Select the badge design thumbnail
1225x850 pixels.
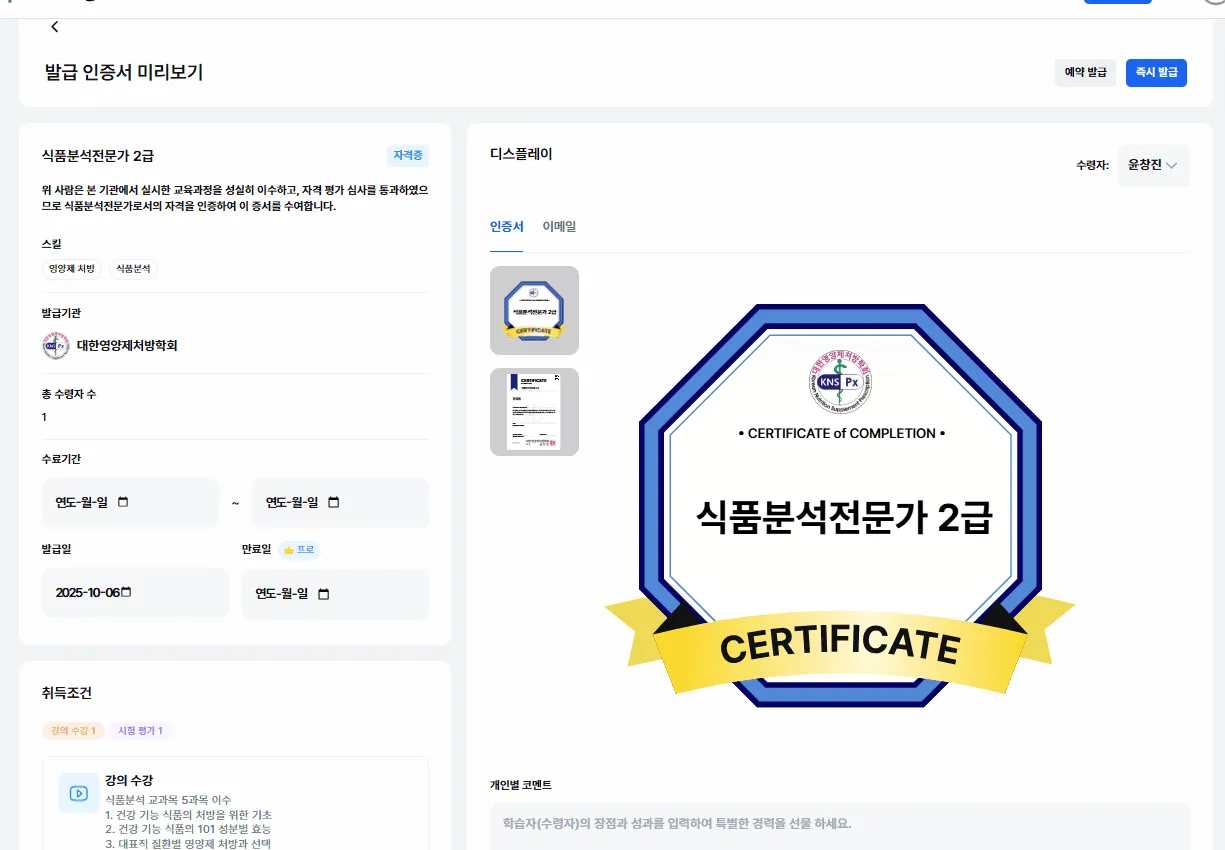[534, 310]
